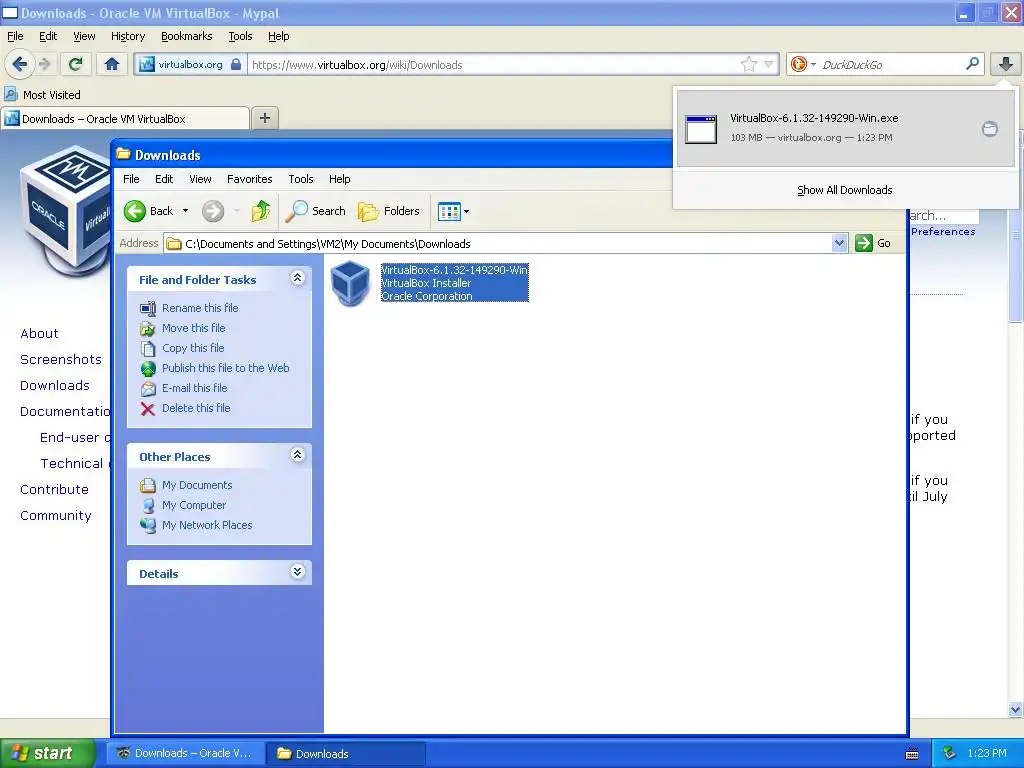Image resolution: width=1024 pixels, height=768 pixels.
Task: Click Show All Downloads
Action: [844, 190]
